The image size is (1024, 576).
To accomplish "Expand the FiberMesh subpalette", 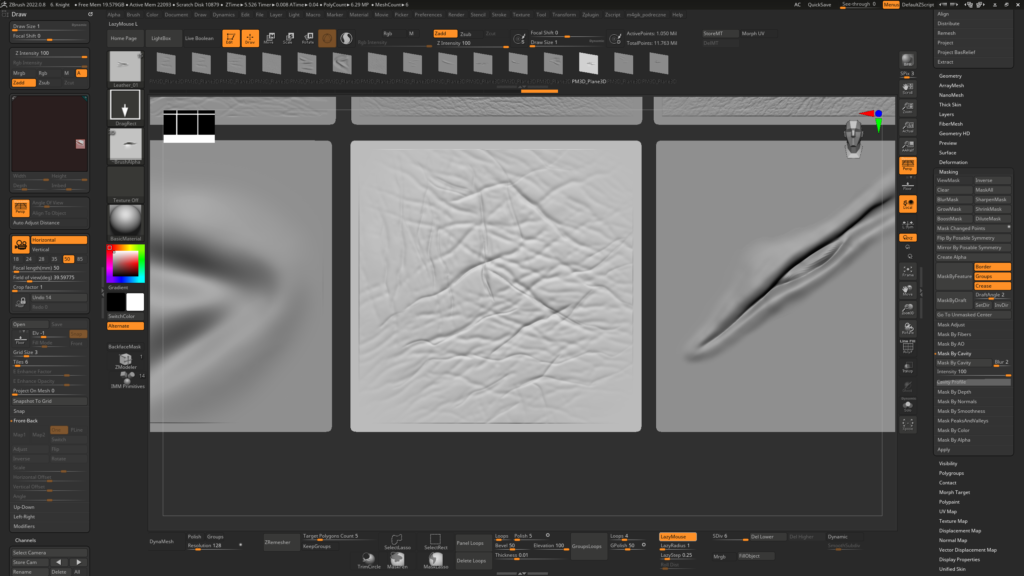I will (x=951, y=124).
